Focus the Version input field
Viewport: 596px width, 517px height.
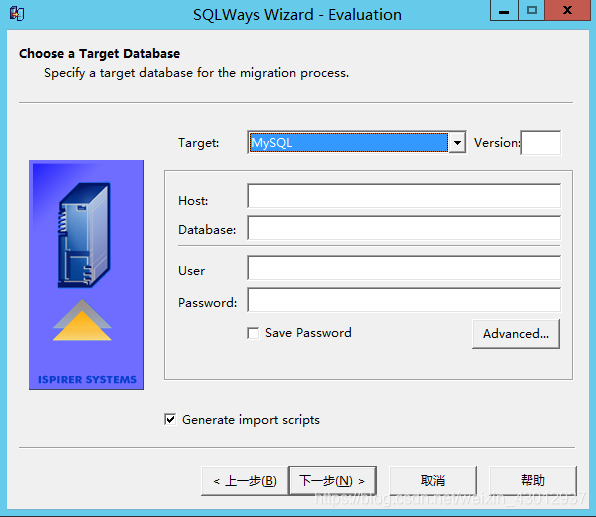(x=541, y=143)
